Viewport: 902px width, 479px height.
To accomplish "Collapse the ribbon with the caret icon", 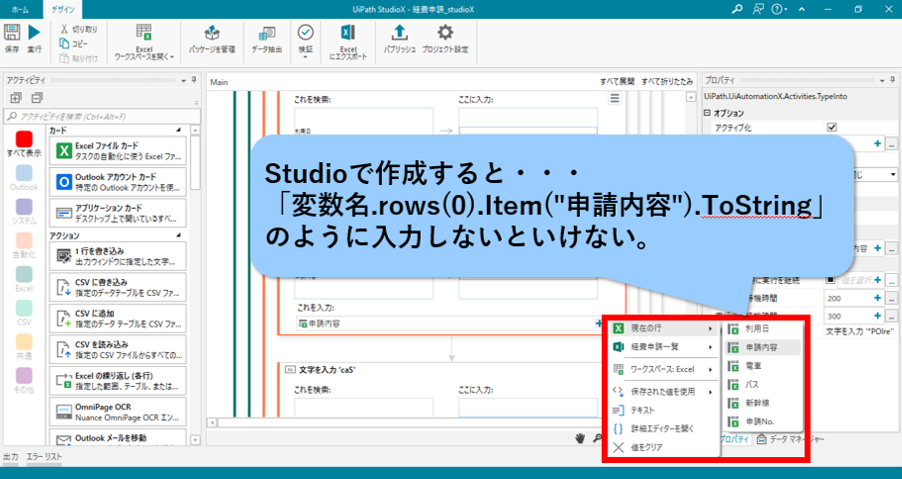I will click(x=802, y=9).
